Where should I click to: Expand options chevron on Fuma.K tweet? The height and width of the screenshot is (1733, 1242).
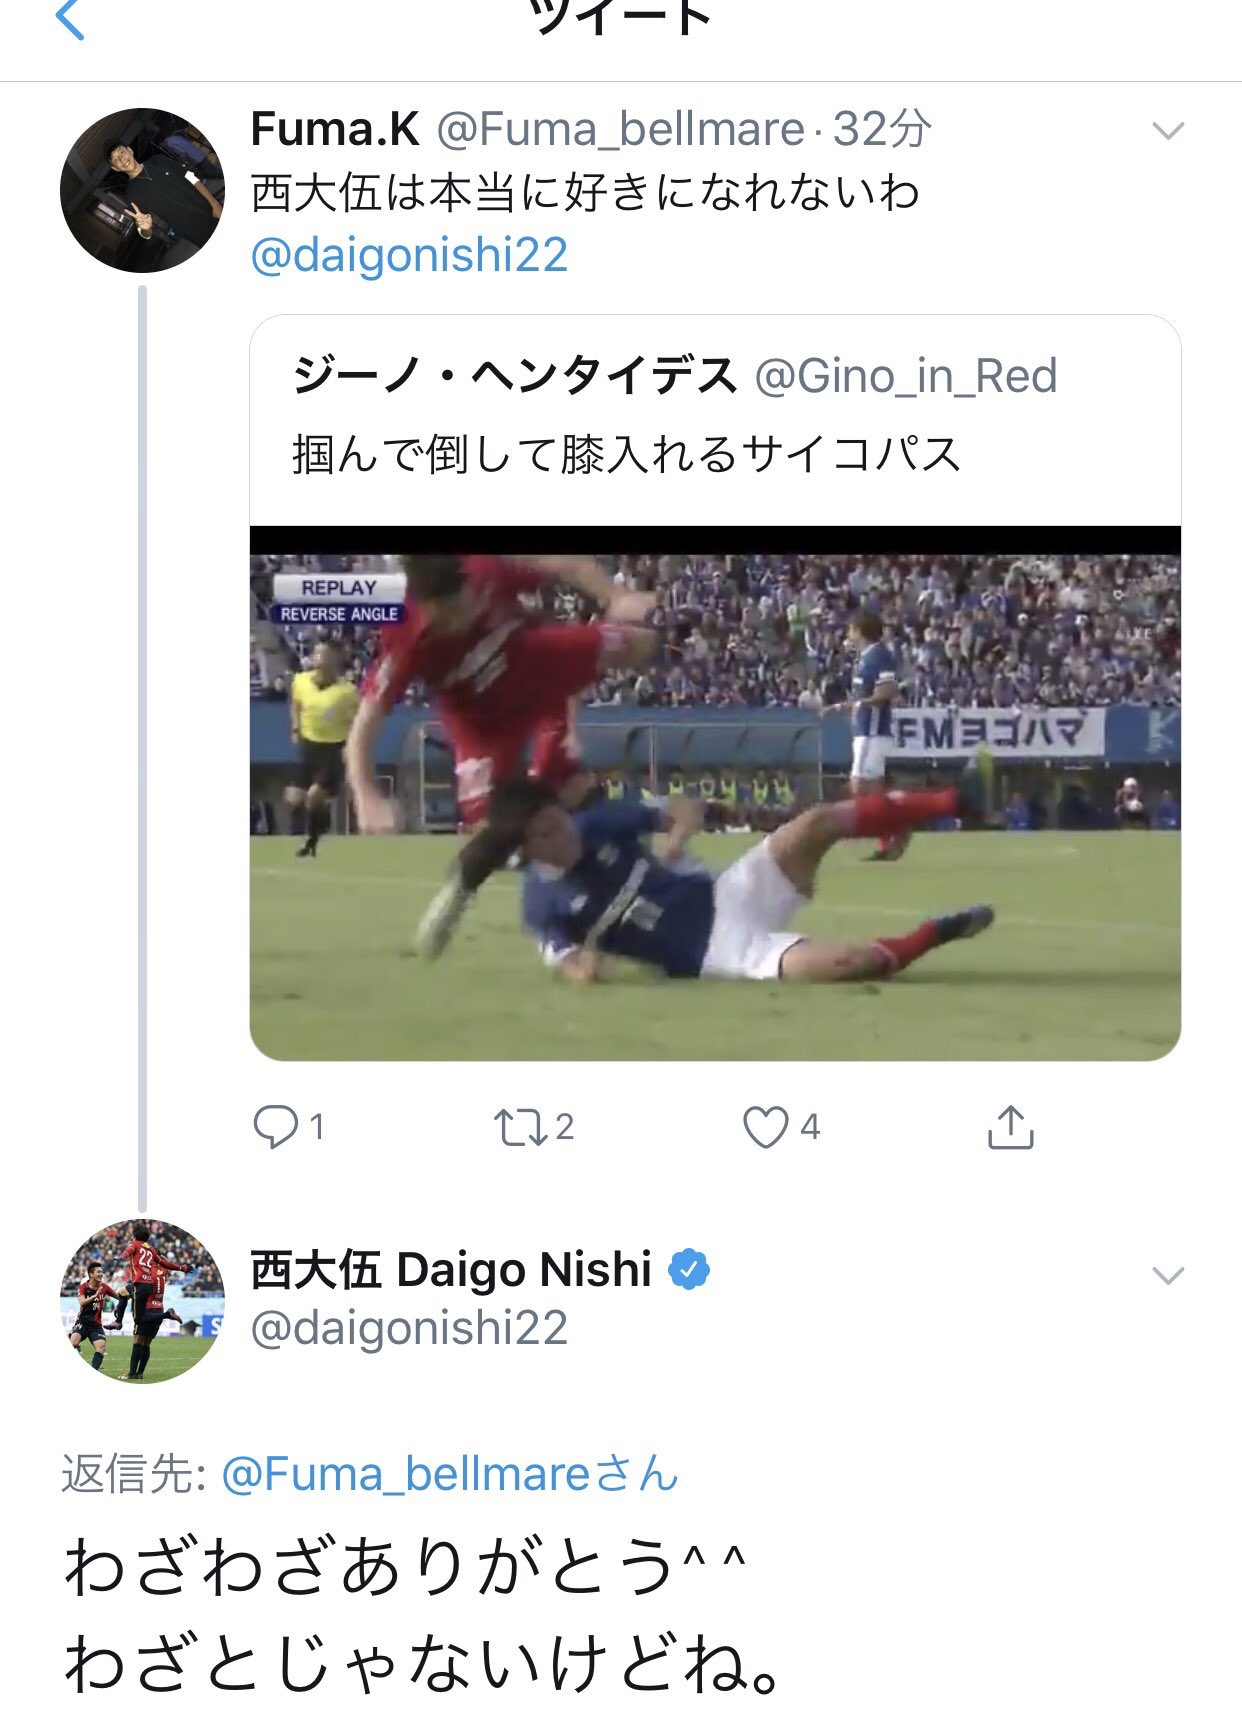tap(1168, 131)
